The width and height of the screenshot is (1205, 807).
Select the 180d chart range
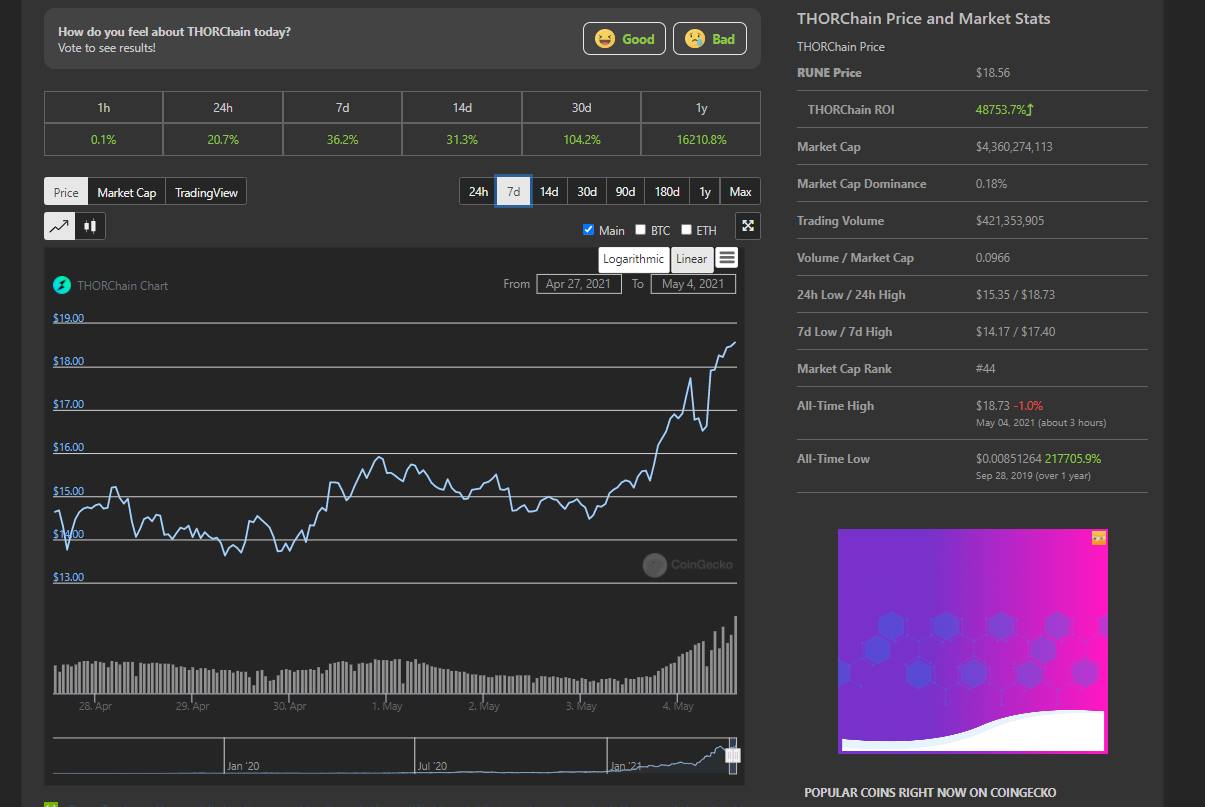[667, 191]
